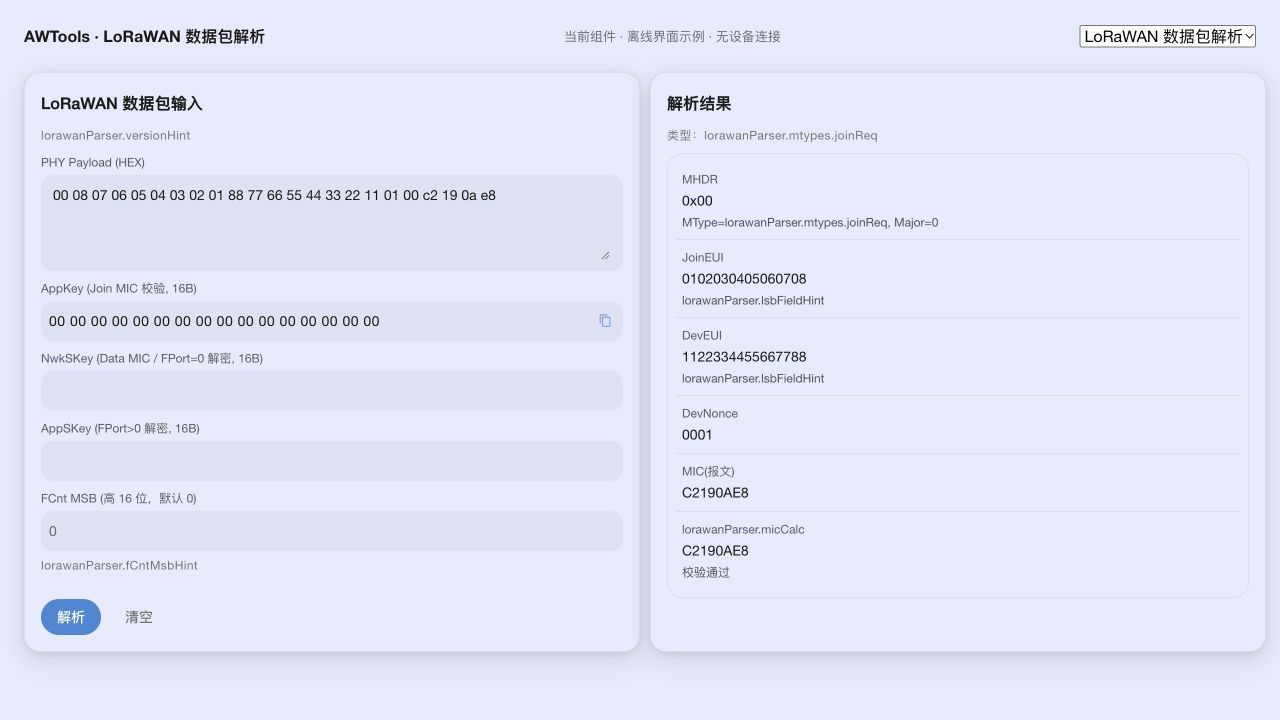This screenshot has height=720, width=1280.
Task: Click the lorawanParser.micCalc label in the results
Action: click(743, 529)
